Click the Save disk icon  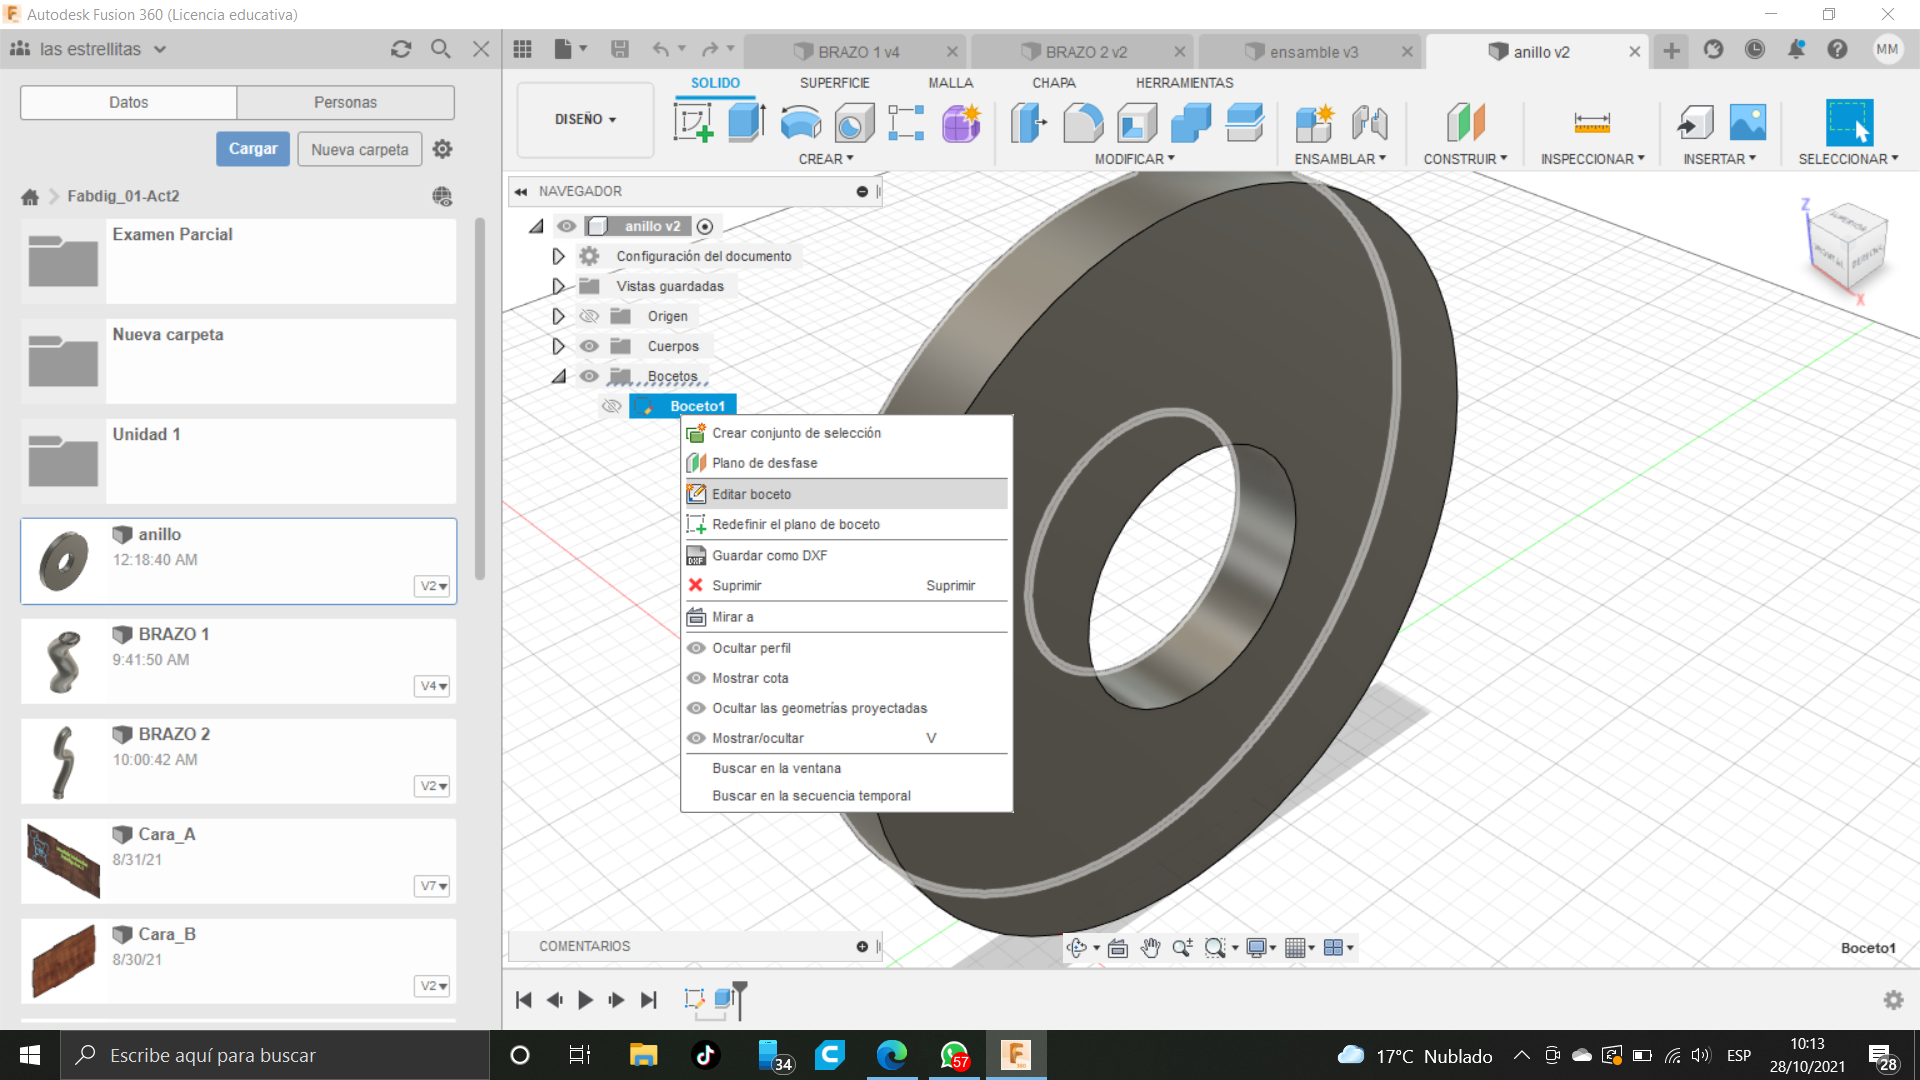pos(620,49)
